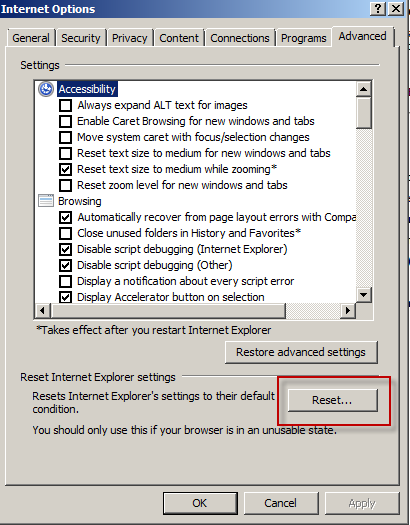Check Close unused folders in History and Favorites
Image resolution: width=410 pixels, height=525 pixels.
65,233
